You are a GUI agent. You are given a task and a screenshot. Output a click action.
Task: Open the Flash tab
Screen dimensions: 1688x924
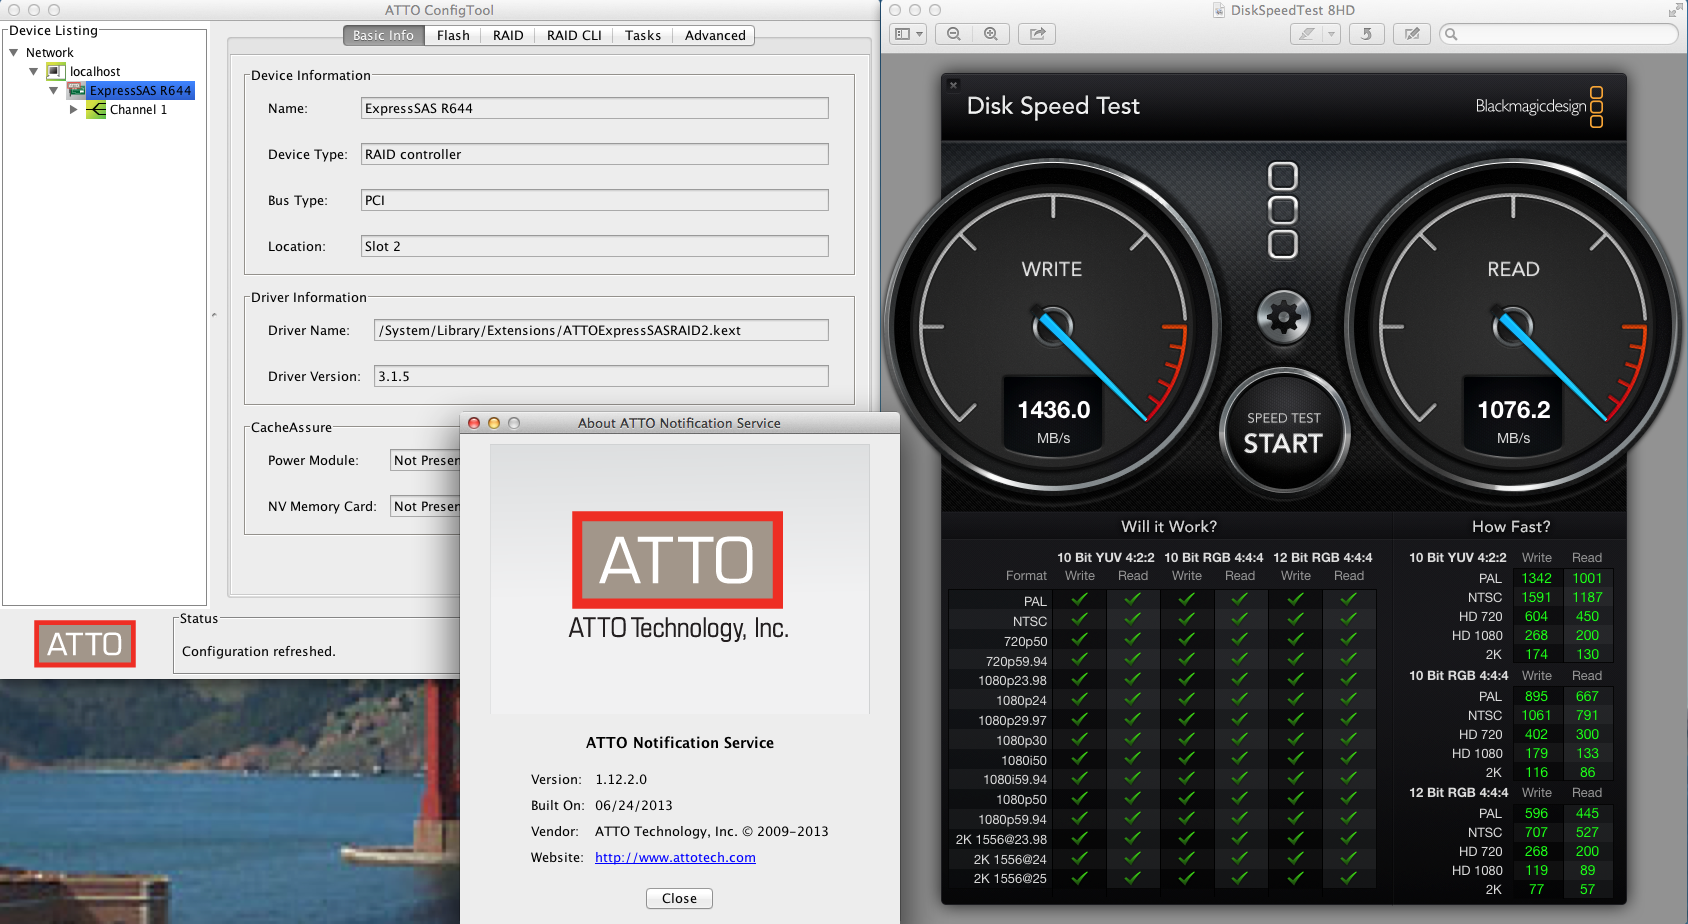pos(453,35)
